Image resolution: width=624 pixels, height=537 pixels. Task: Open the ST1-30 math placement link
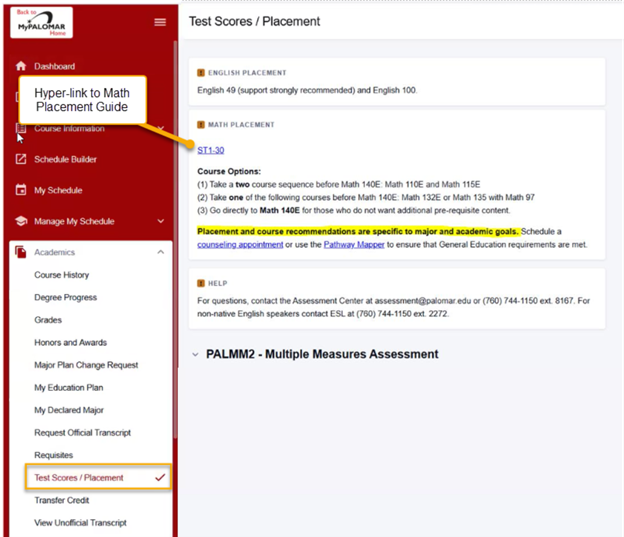pos(210,150)
